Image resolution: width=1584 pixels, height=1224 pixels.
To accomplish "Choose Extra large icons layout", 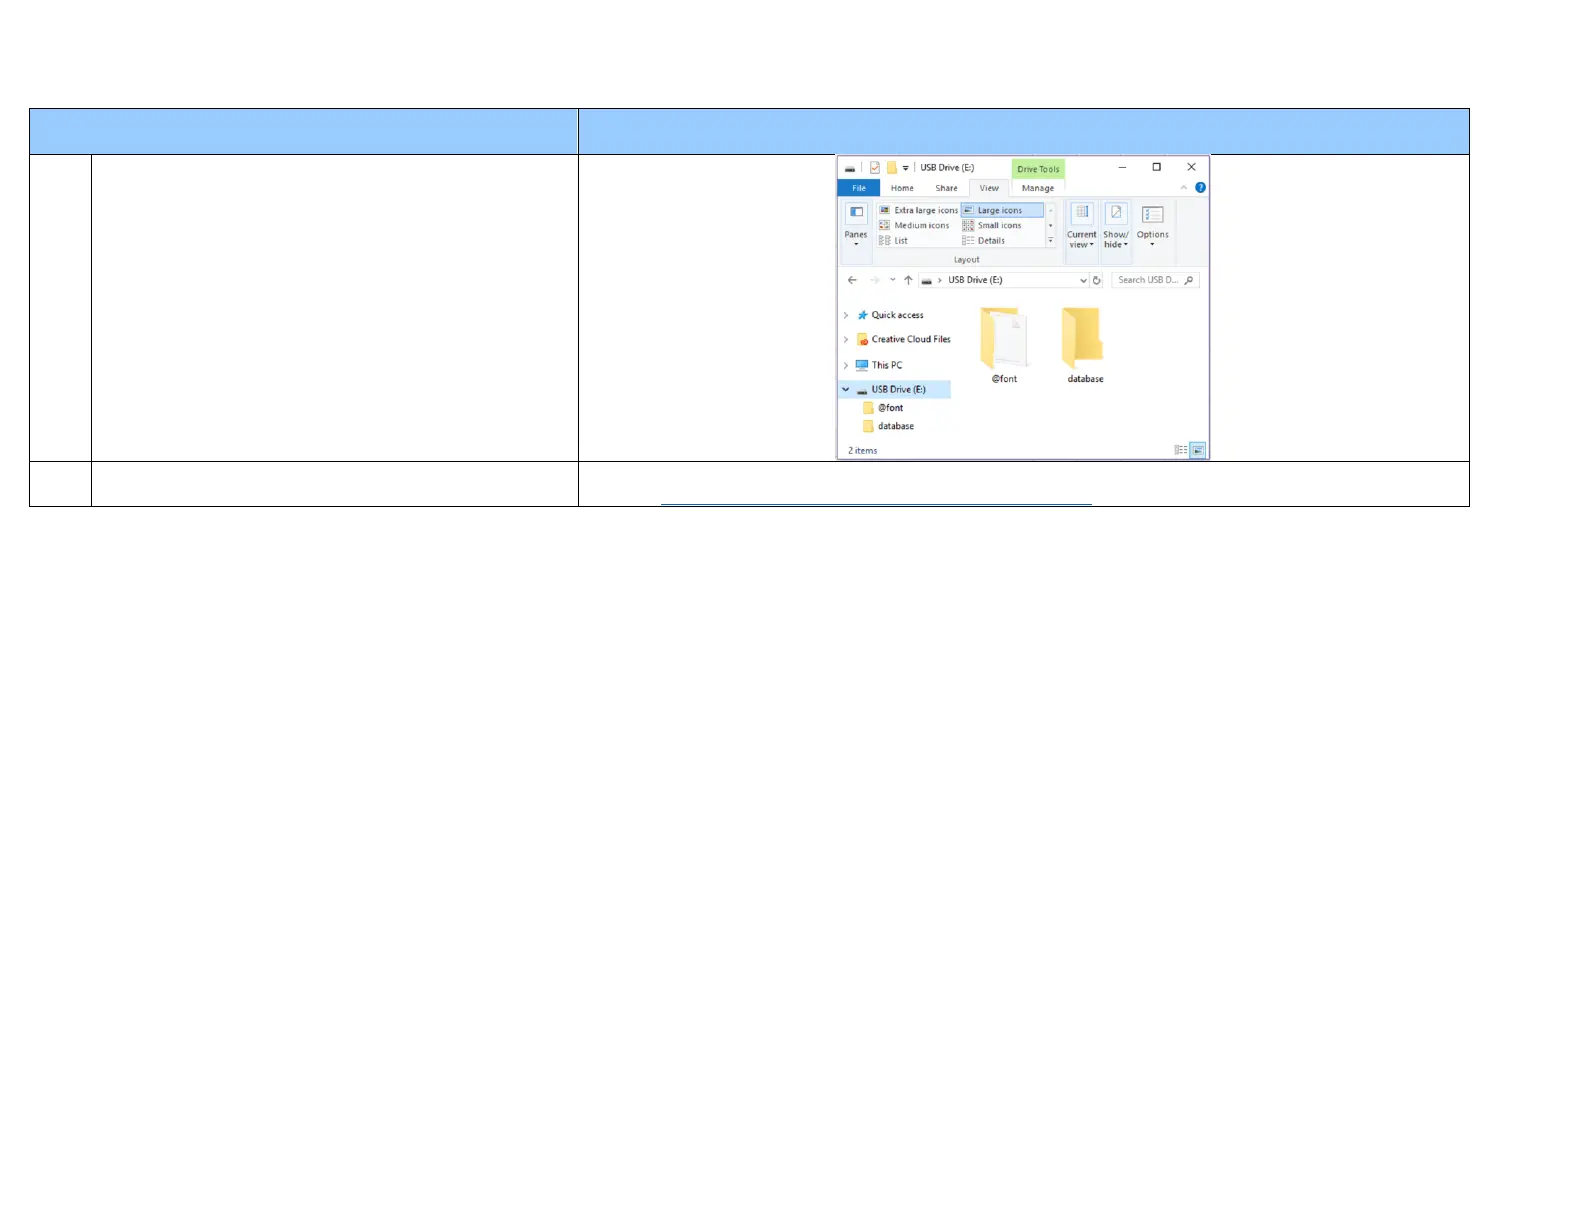I will point(919,210).
